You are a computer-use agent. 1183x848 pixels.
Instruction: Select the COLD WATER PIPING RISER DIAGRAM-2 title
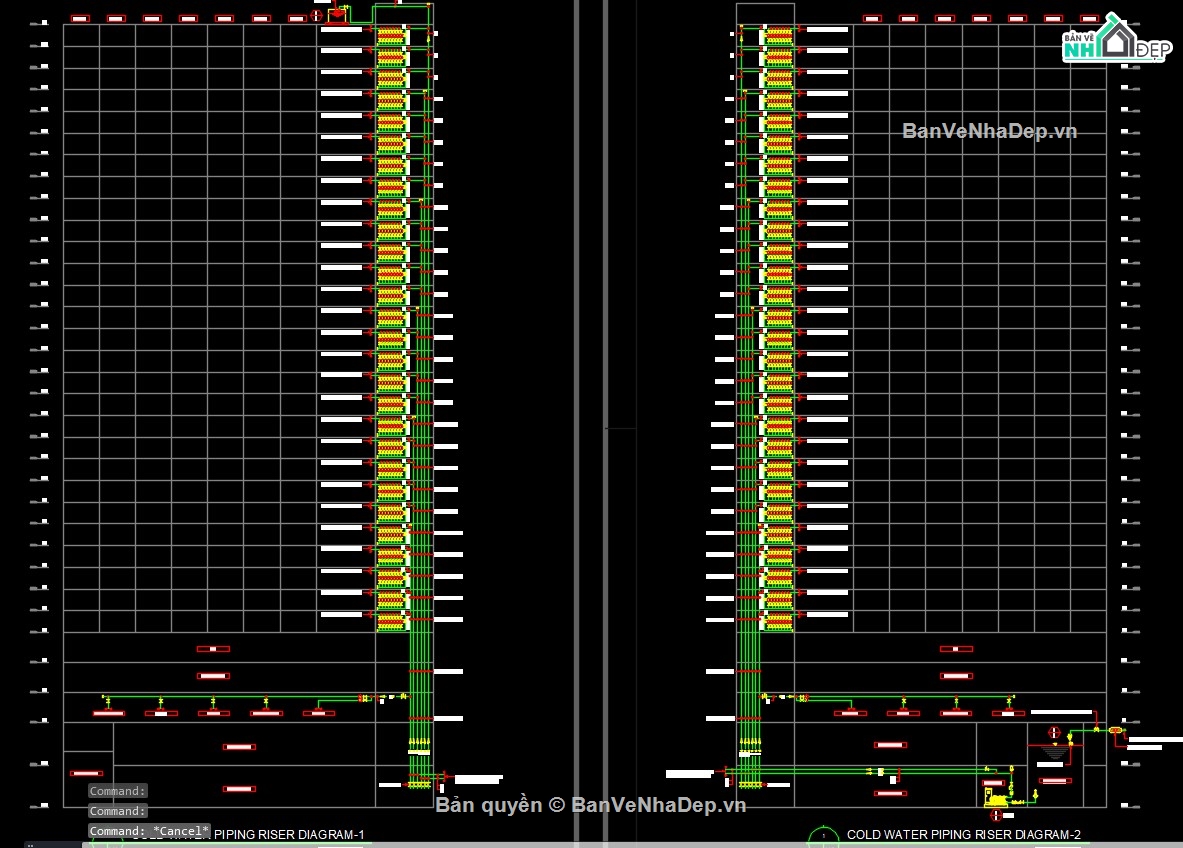[963, 834]
